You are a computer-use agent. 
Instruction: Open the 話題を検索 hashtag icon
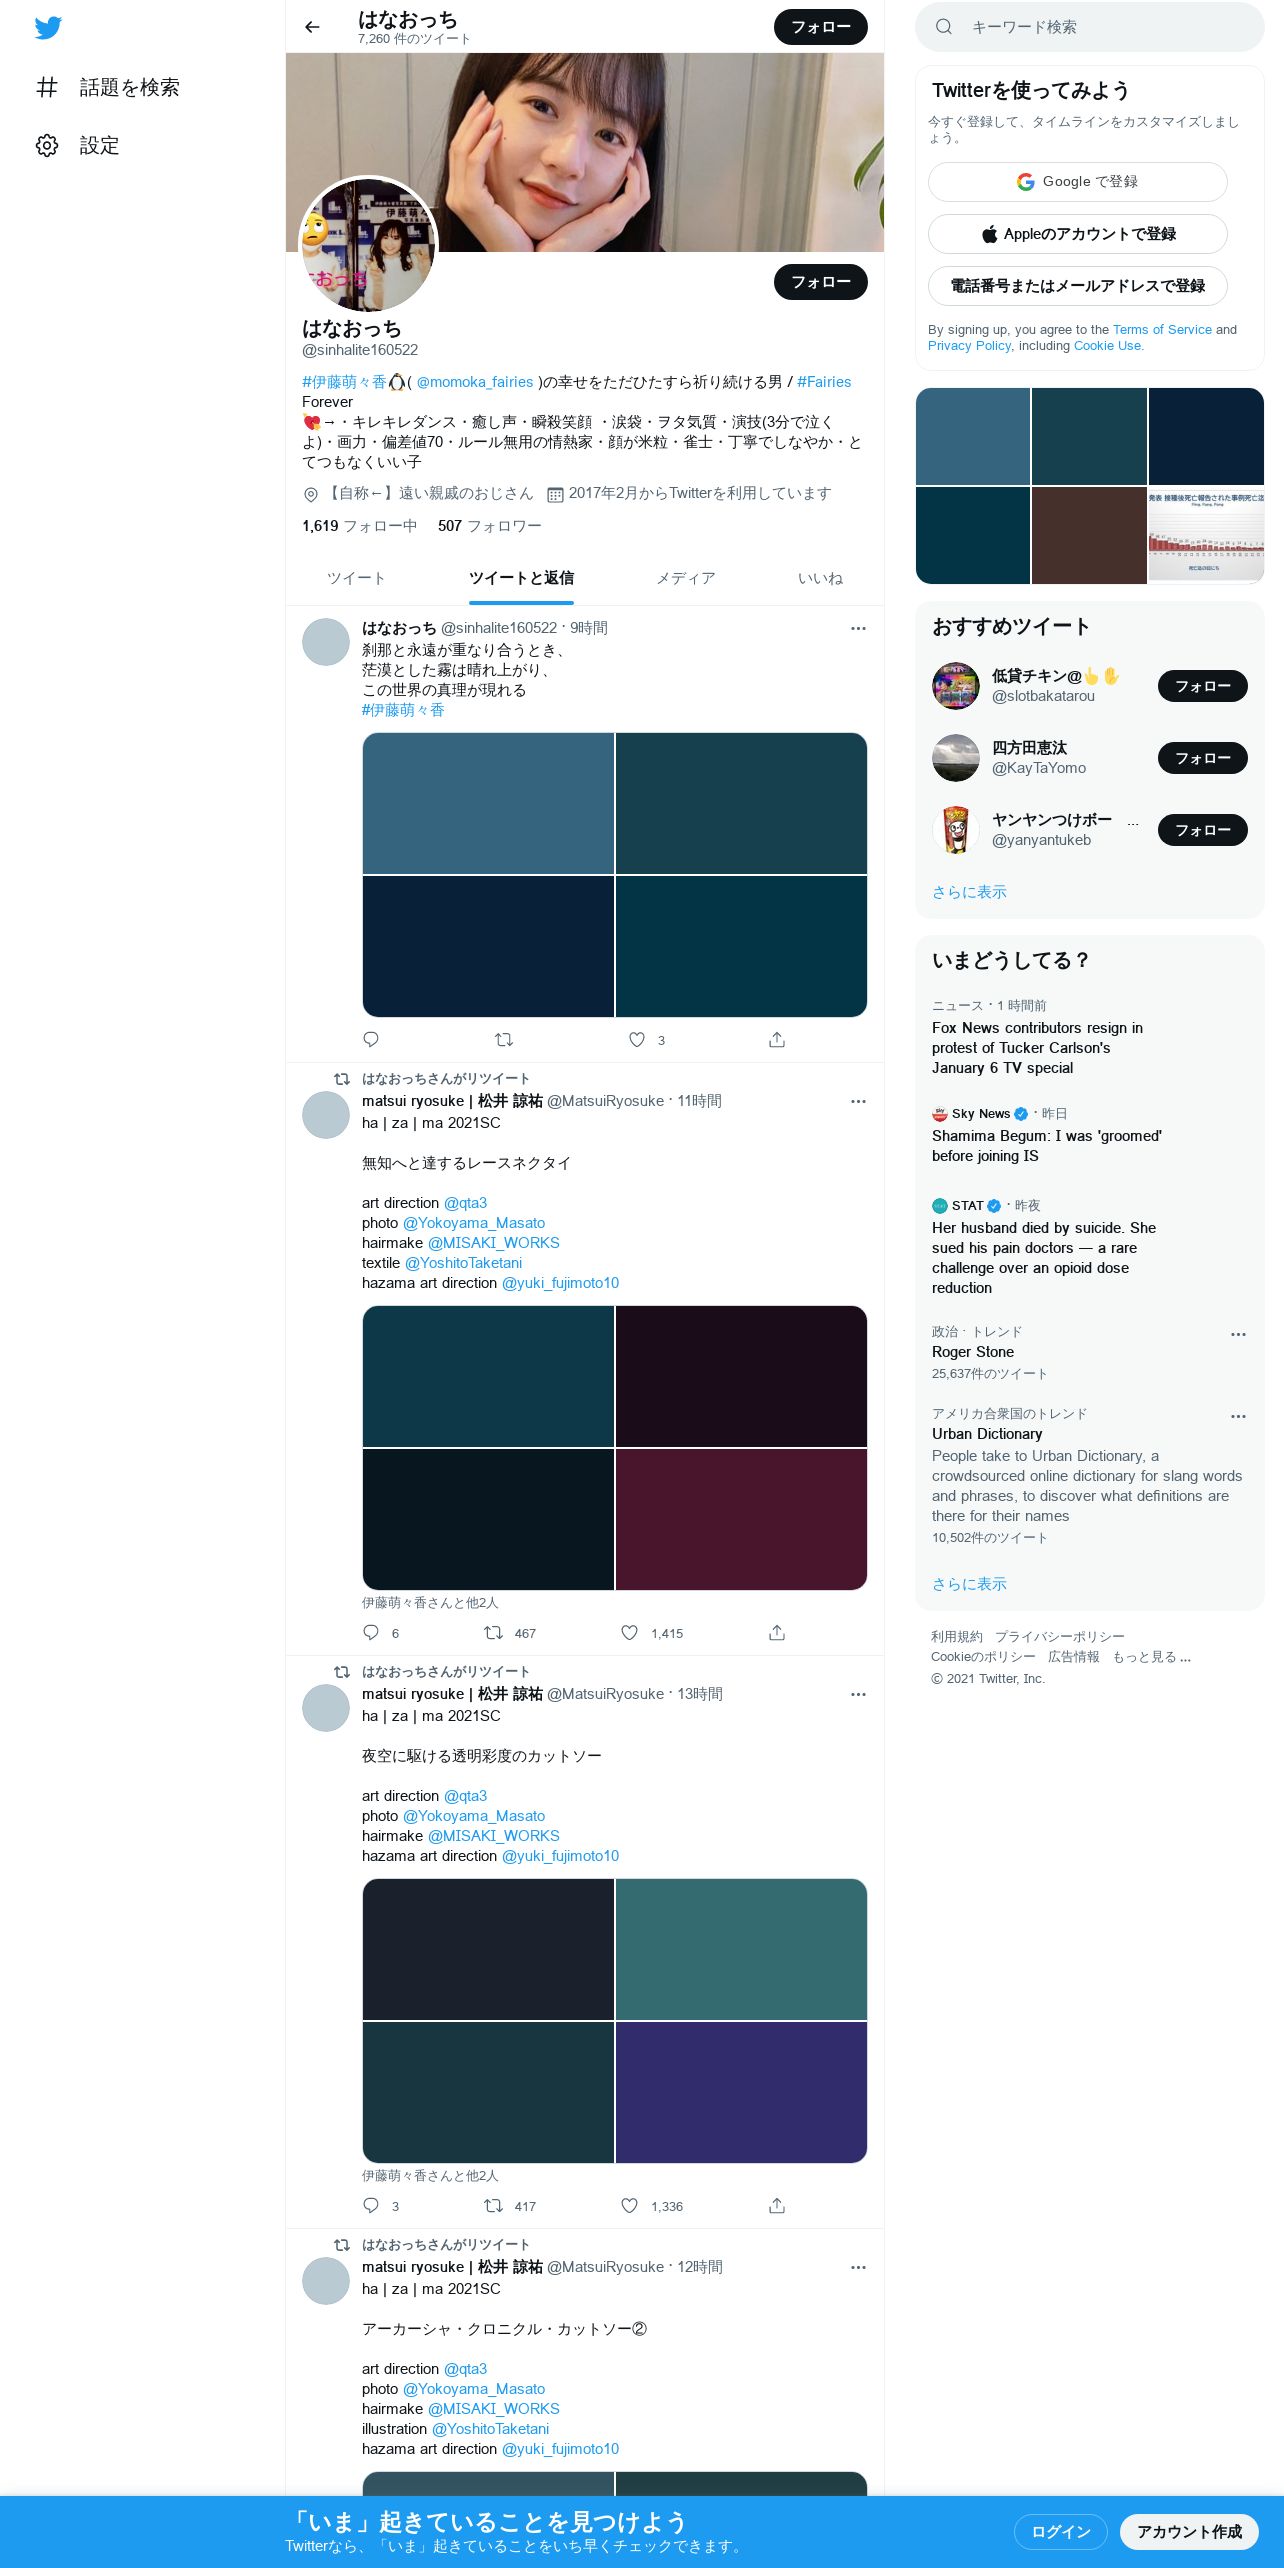click(x=47, y=87)
